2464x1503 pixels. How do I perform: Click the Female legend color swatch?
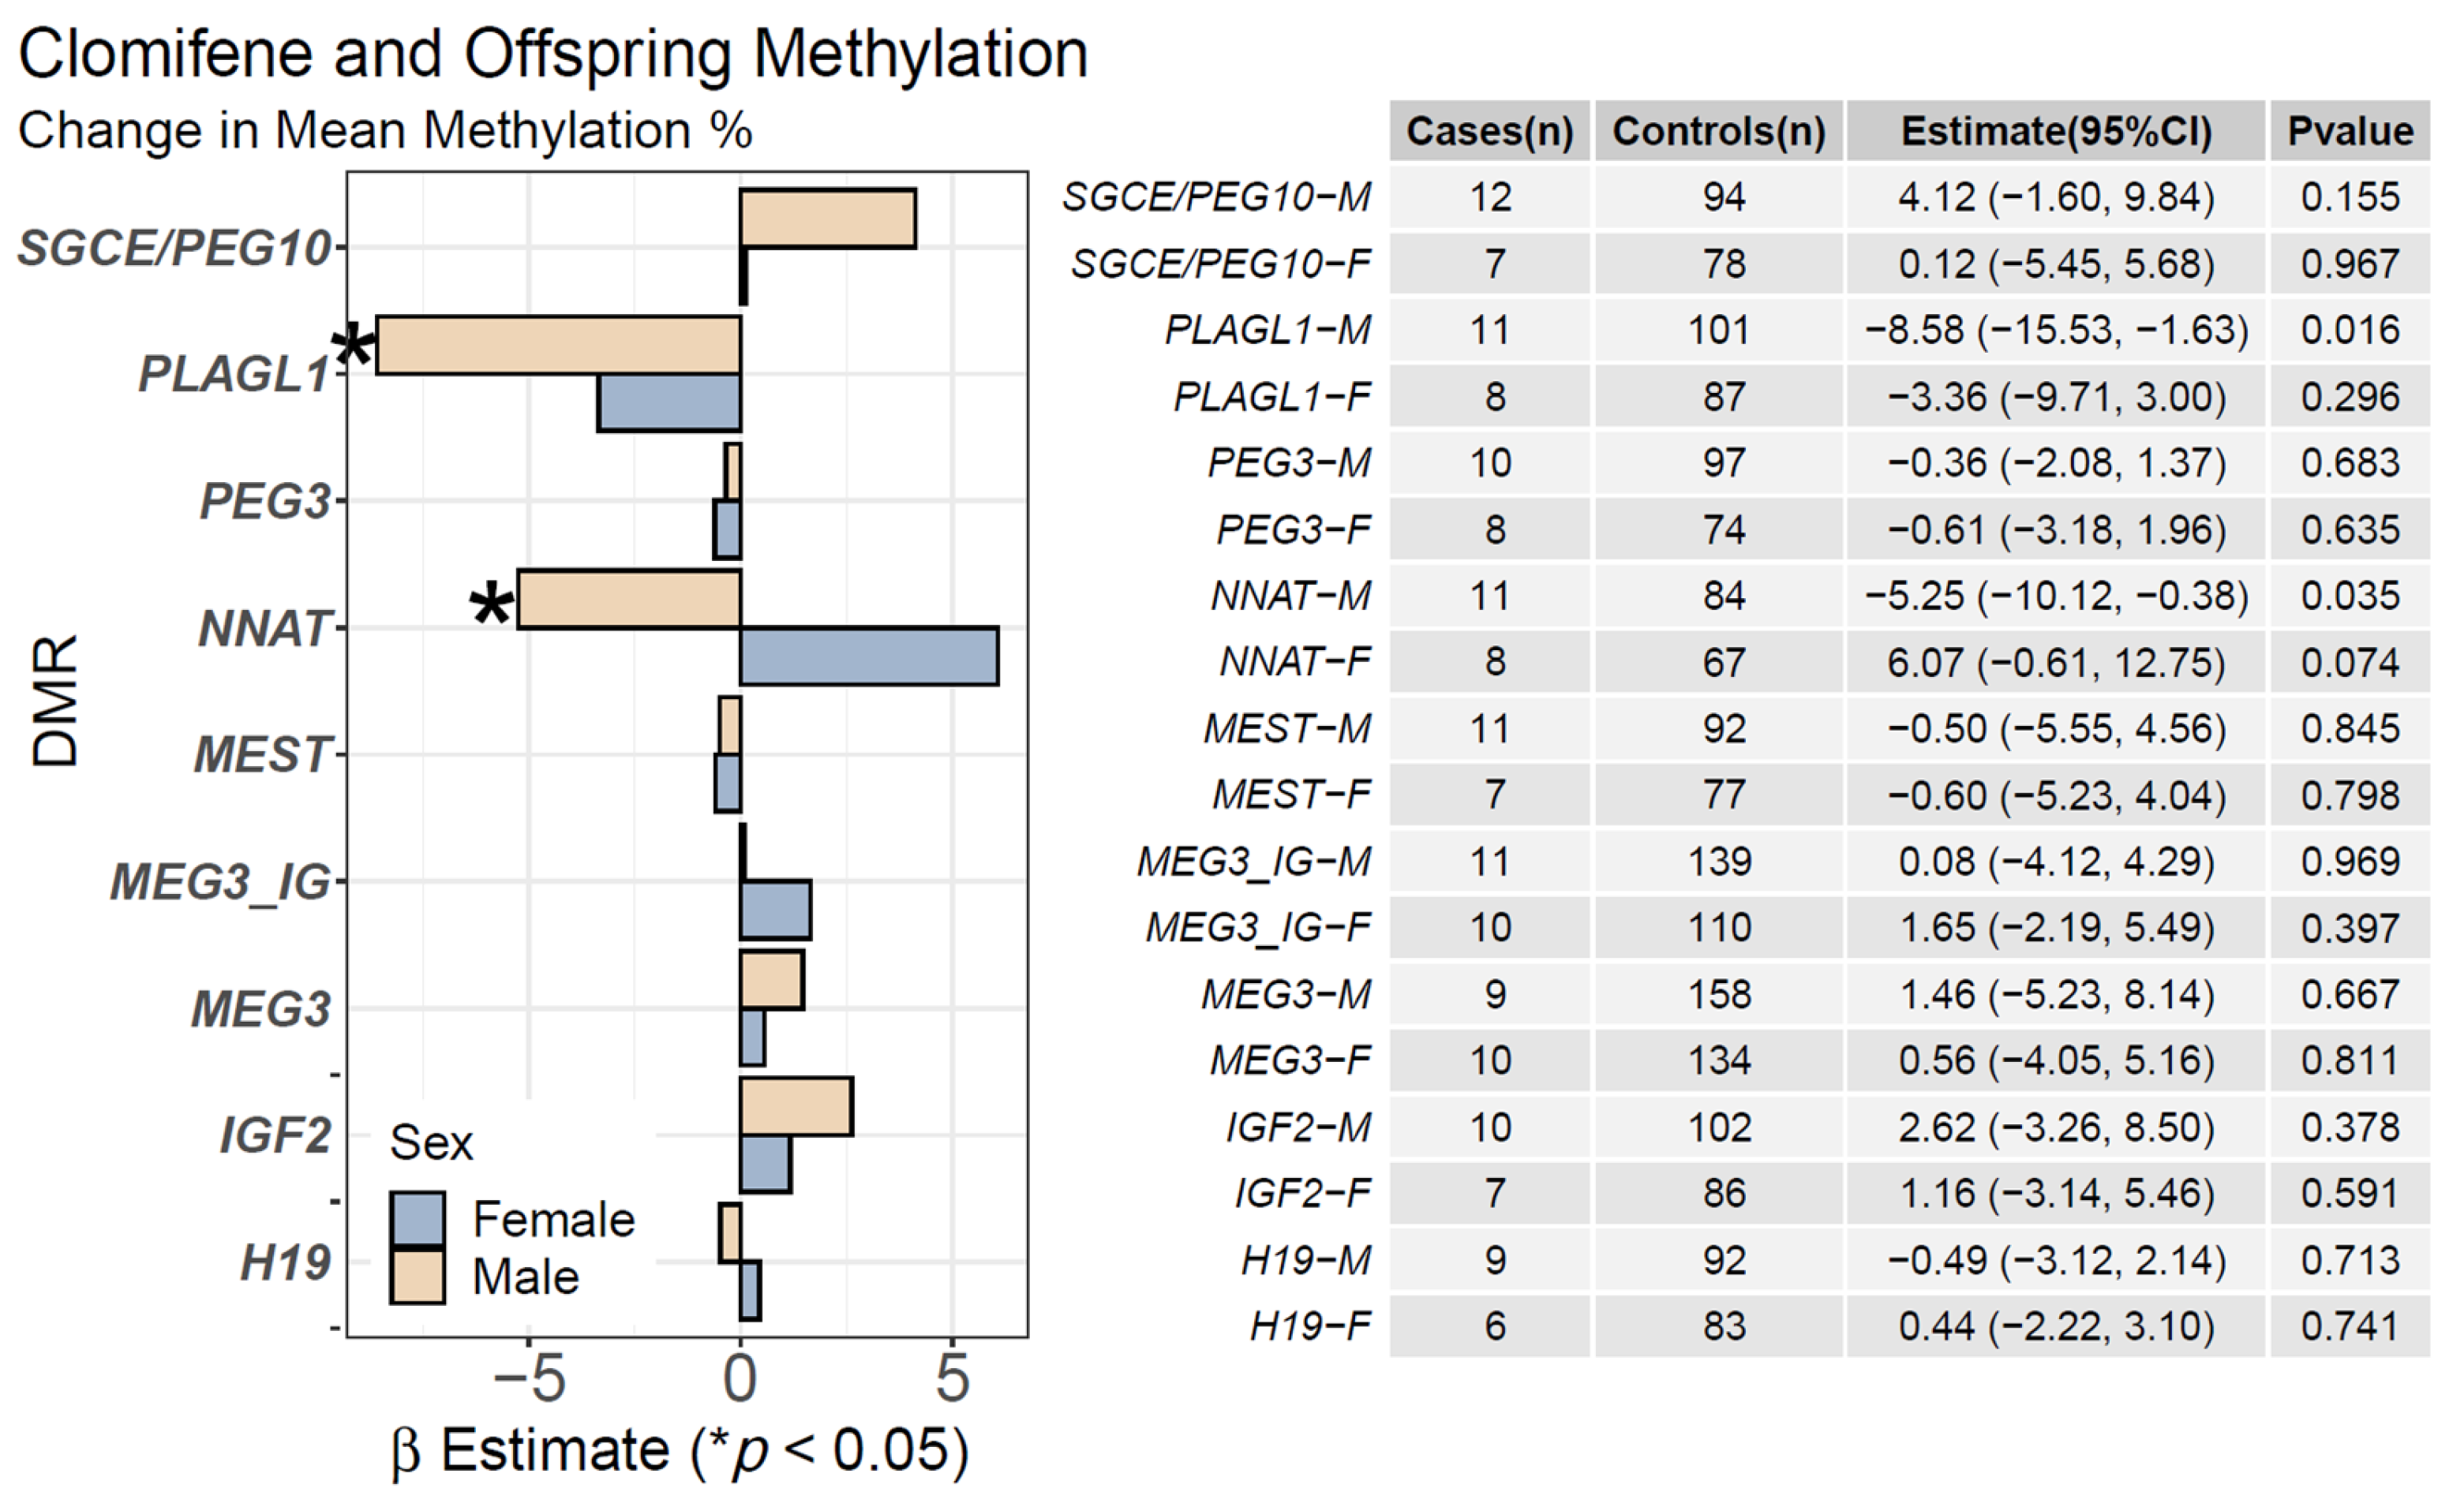[x=417, y=1218]
